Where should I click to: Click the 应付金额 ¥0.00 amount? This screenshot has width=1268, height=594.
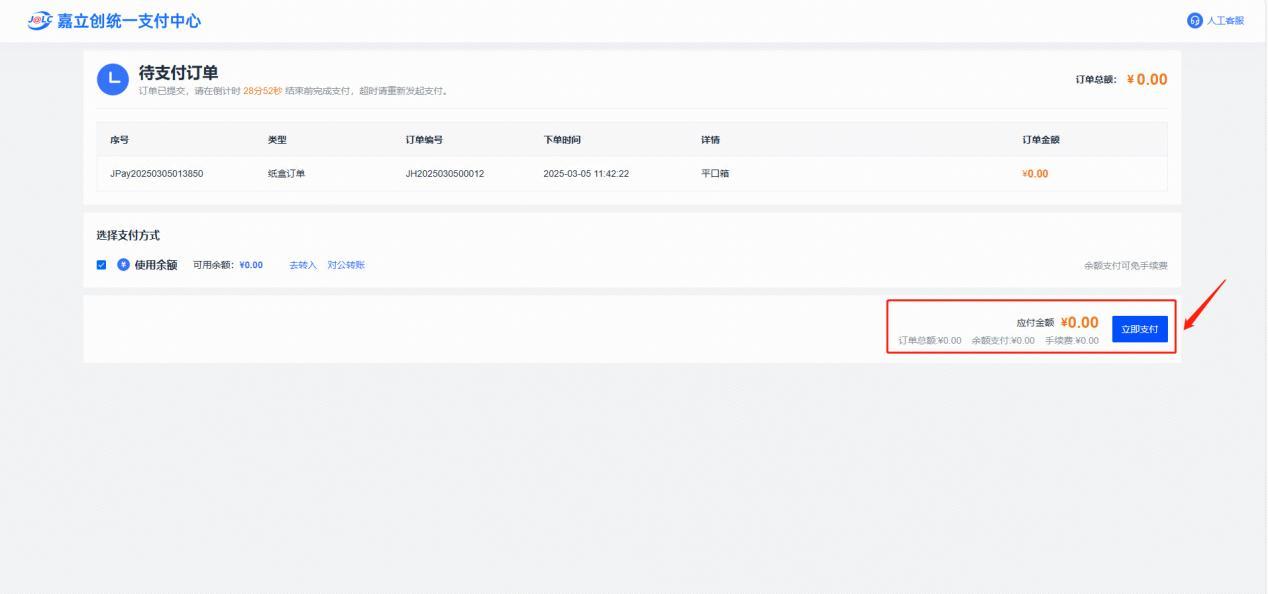pyautogui.click(x=1079, y=323)
